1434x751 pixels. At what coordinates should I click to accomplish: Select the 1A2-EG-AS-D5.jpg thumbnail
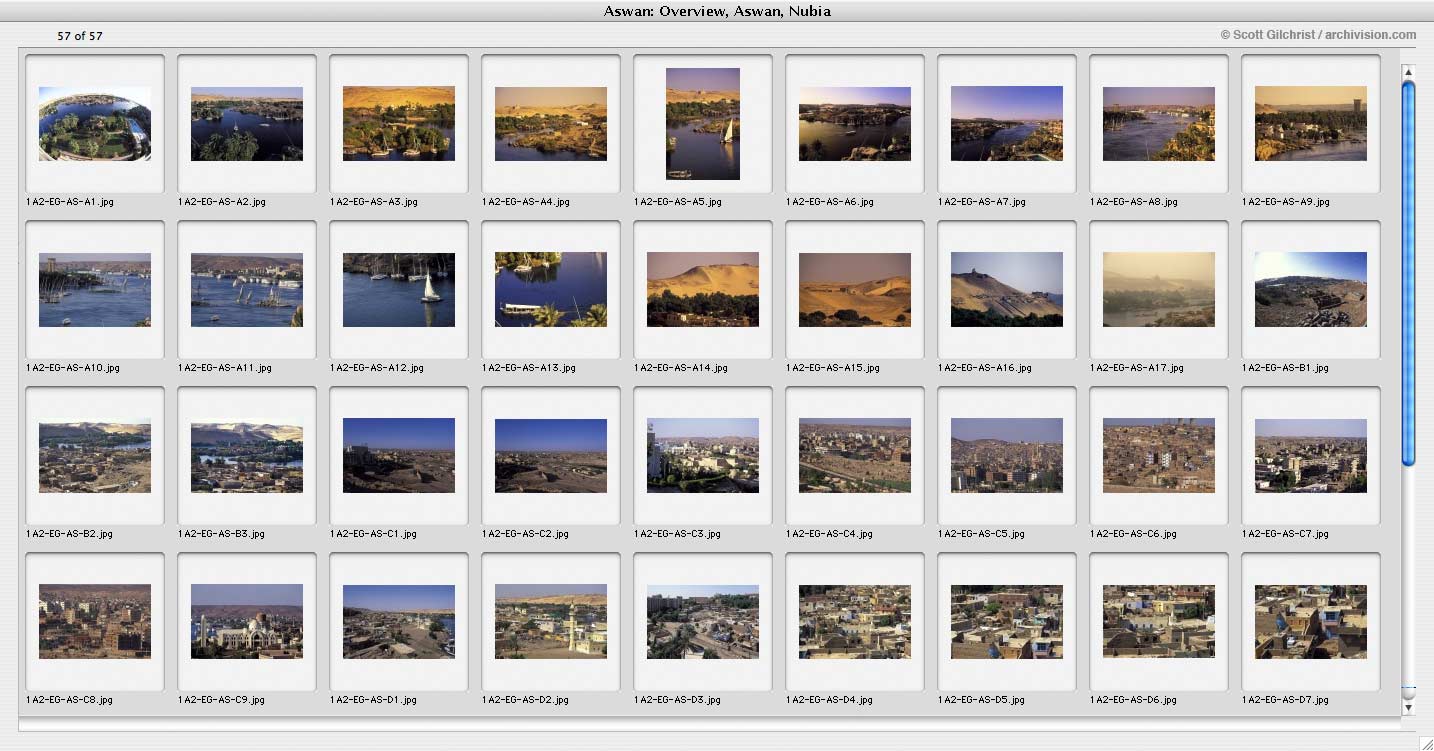point(1007,622)
